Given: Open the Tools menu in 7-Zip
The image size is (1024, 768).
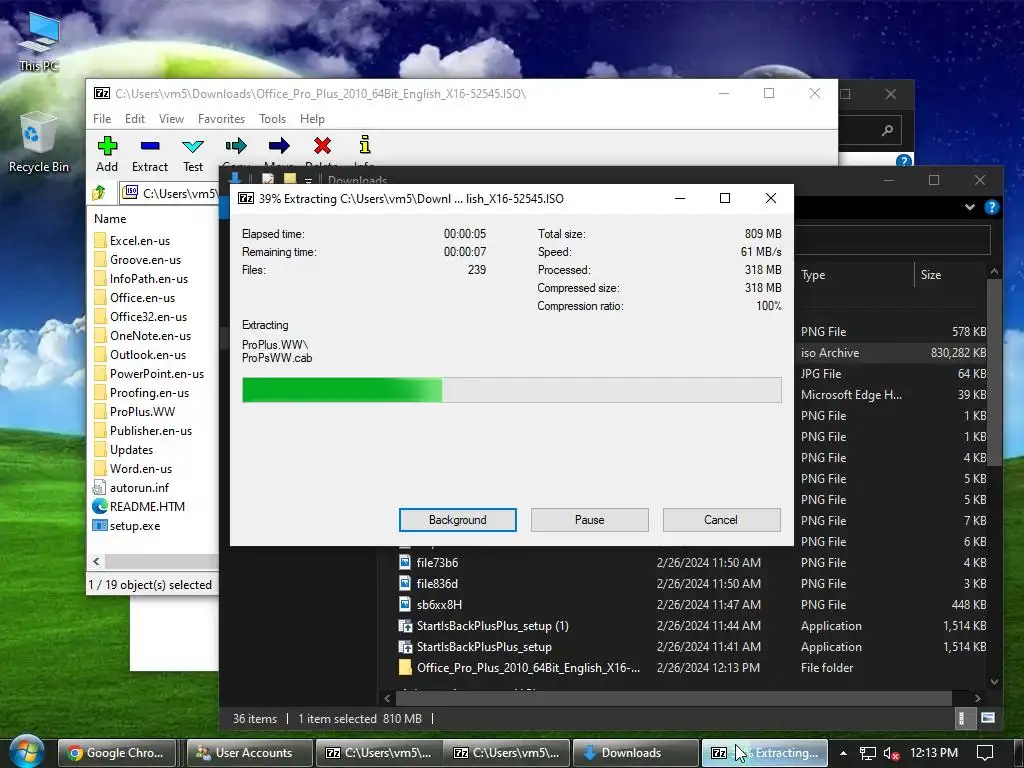Looking at the screenshot, I should (272, 119).
